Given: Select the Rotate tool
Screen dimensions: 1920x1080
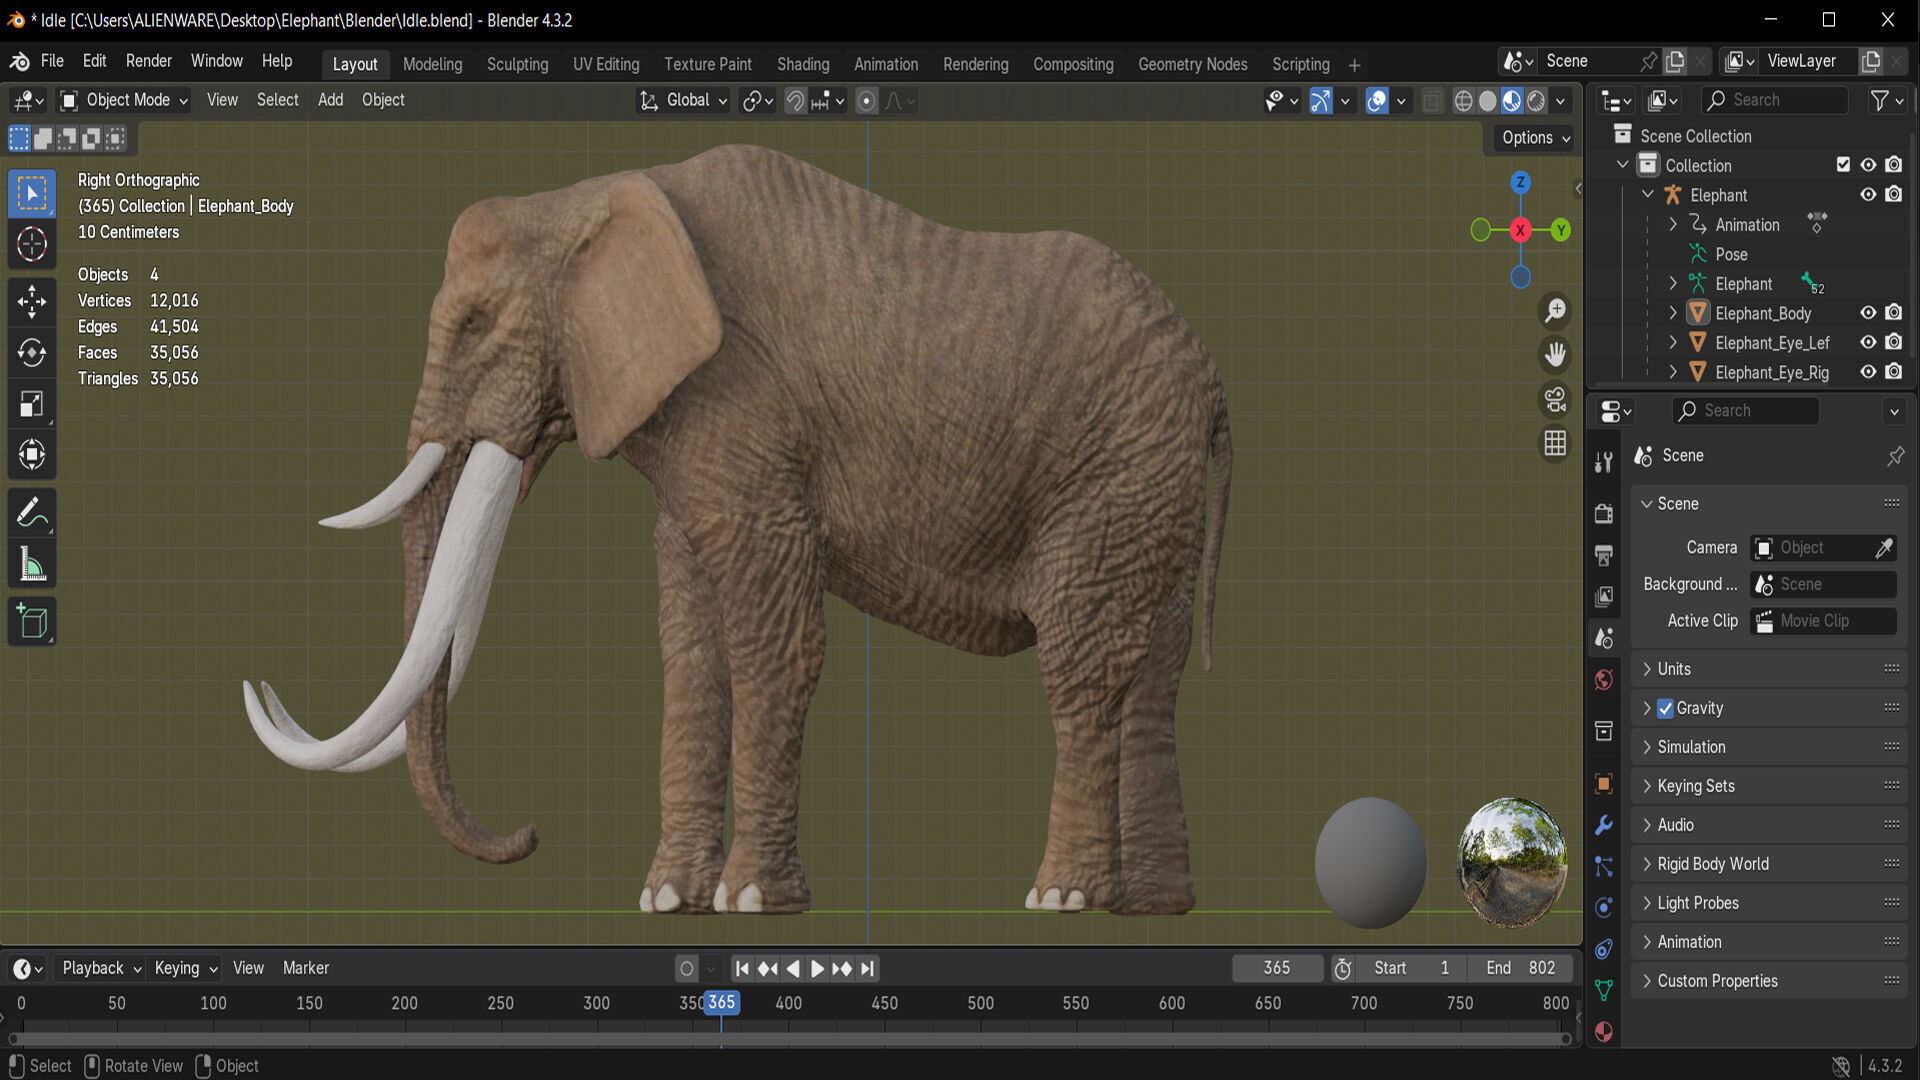Looking at the screenshot, I should click(32, 352).
